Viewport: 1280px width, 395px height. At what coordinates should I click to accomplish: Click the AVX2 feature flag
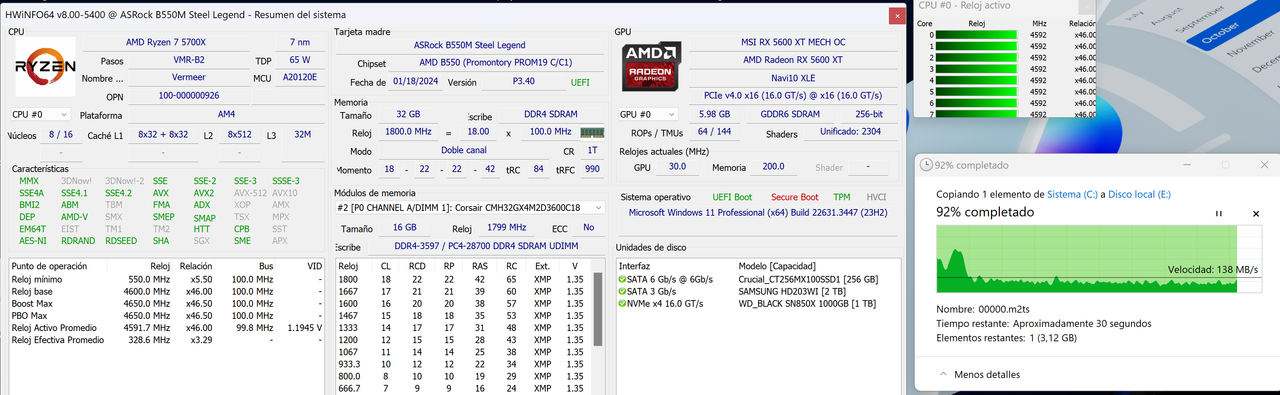pos(204,193)
